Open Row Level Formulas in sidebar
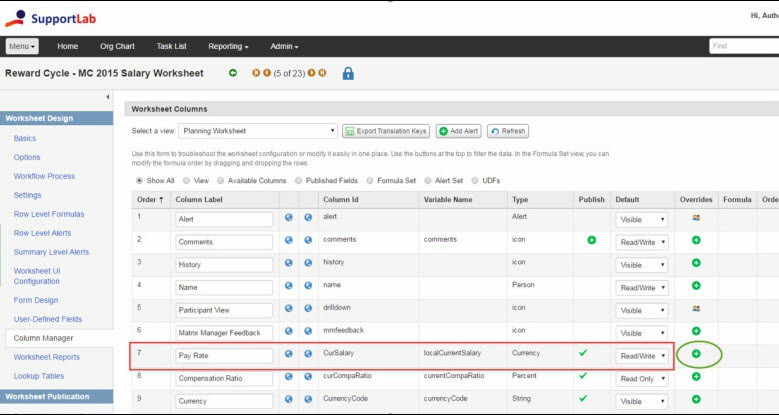Image resolution: width=779 pixels, height=415 pixels. (x=49, y=214)
